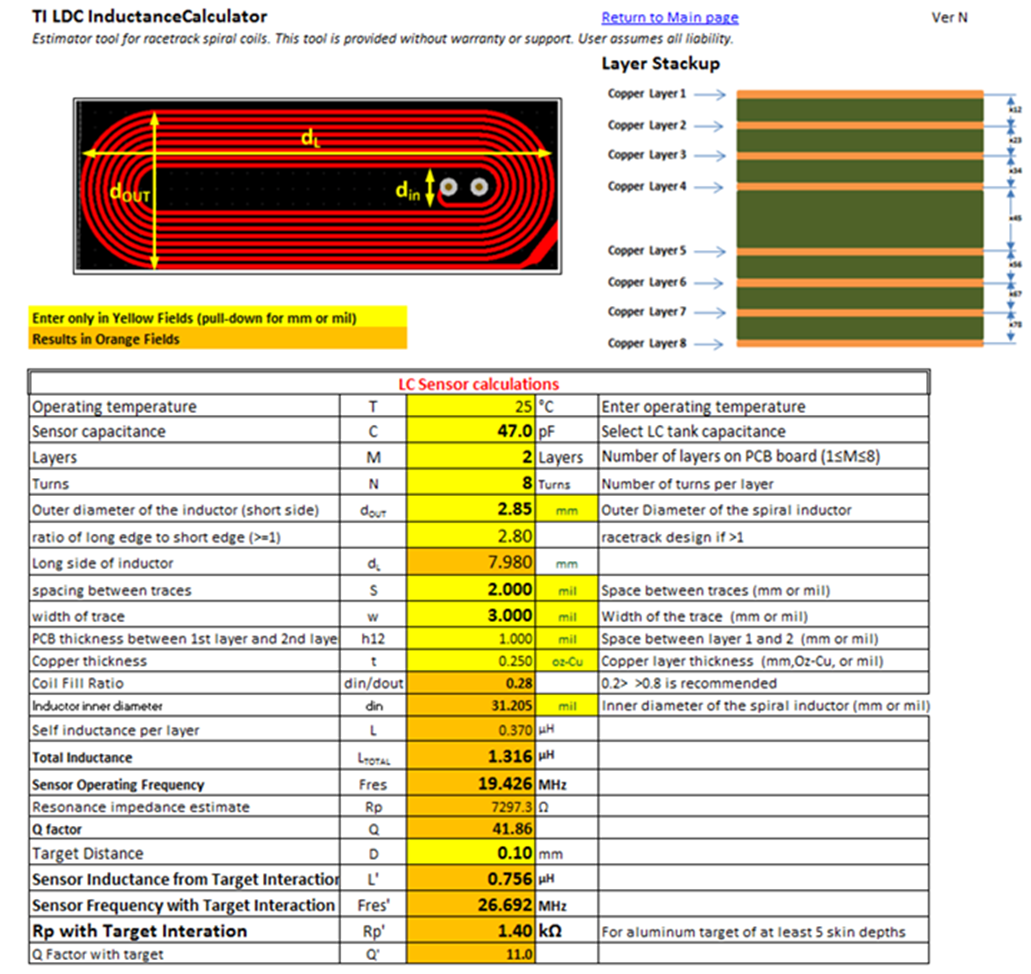Click the LC Sensor calculations header

point(478,382)
